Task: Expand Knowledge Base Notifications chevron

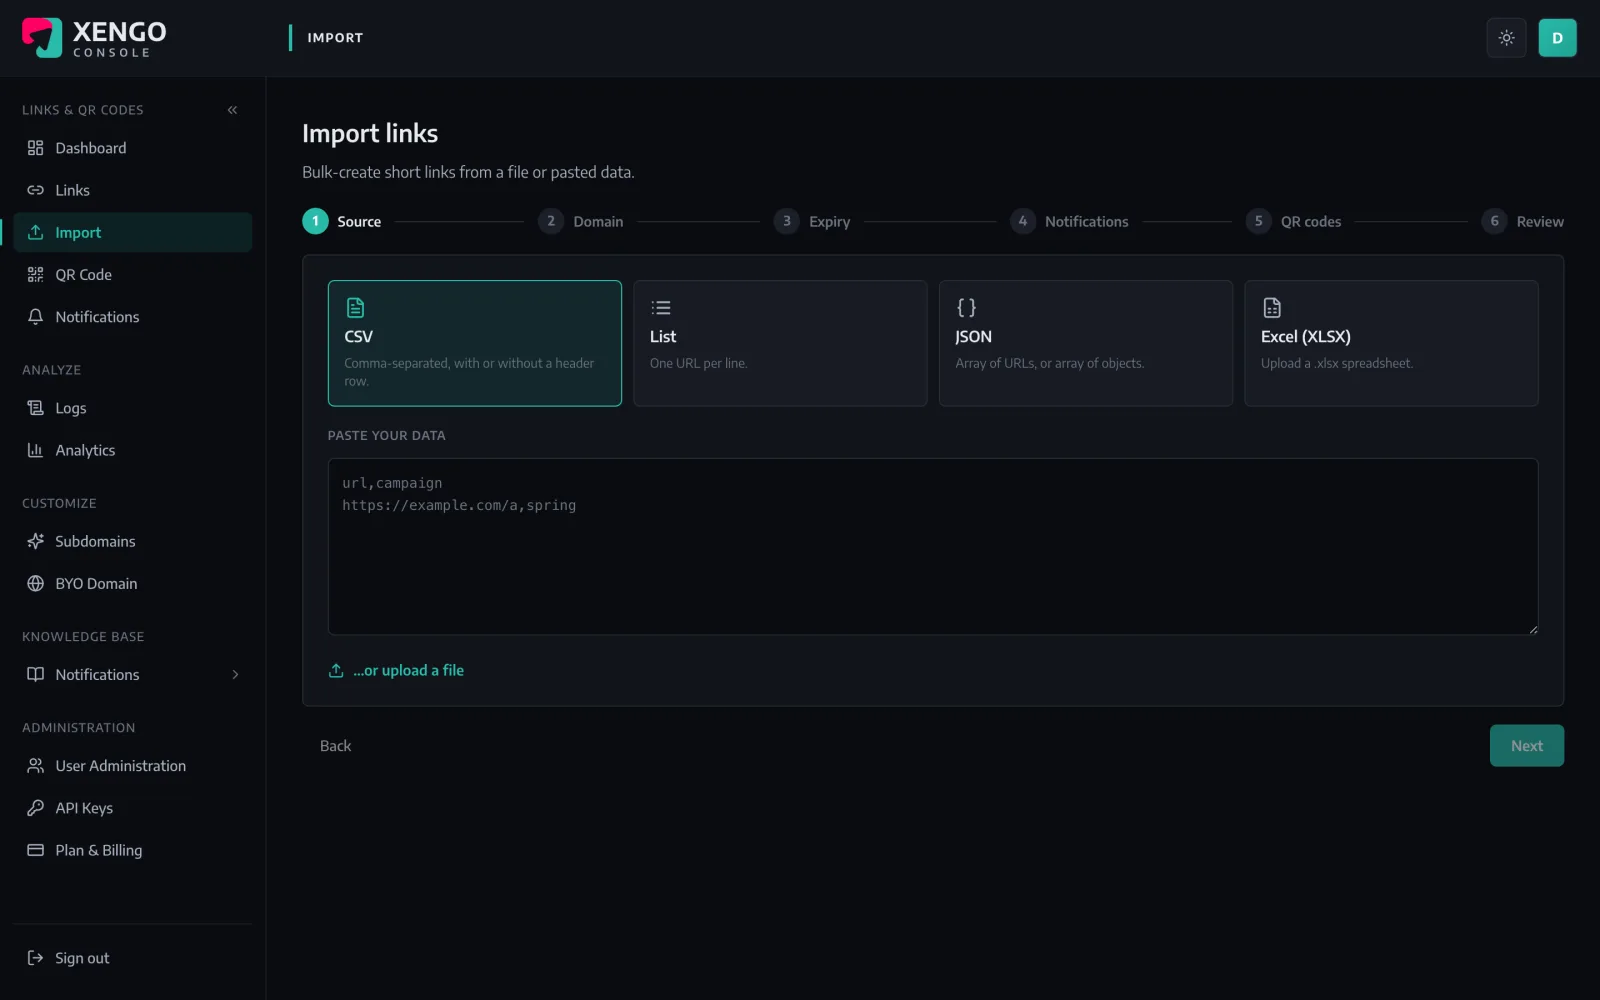Action: click(x=235, y=674)
